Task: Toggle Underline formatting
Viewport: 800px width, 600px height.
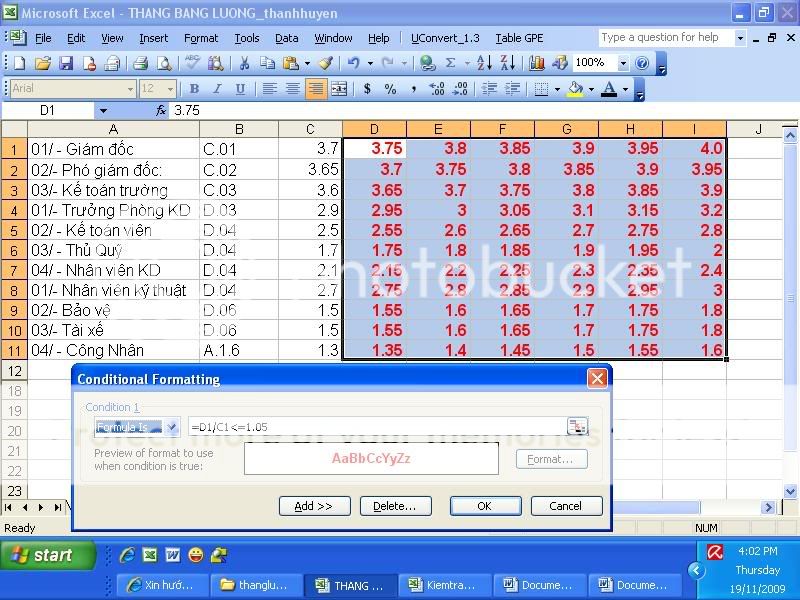Action: 240,89
